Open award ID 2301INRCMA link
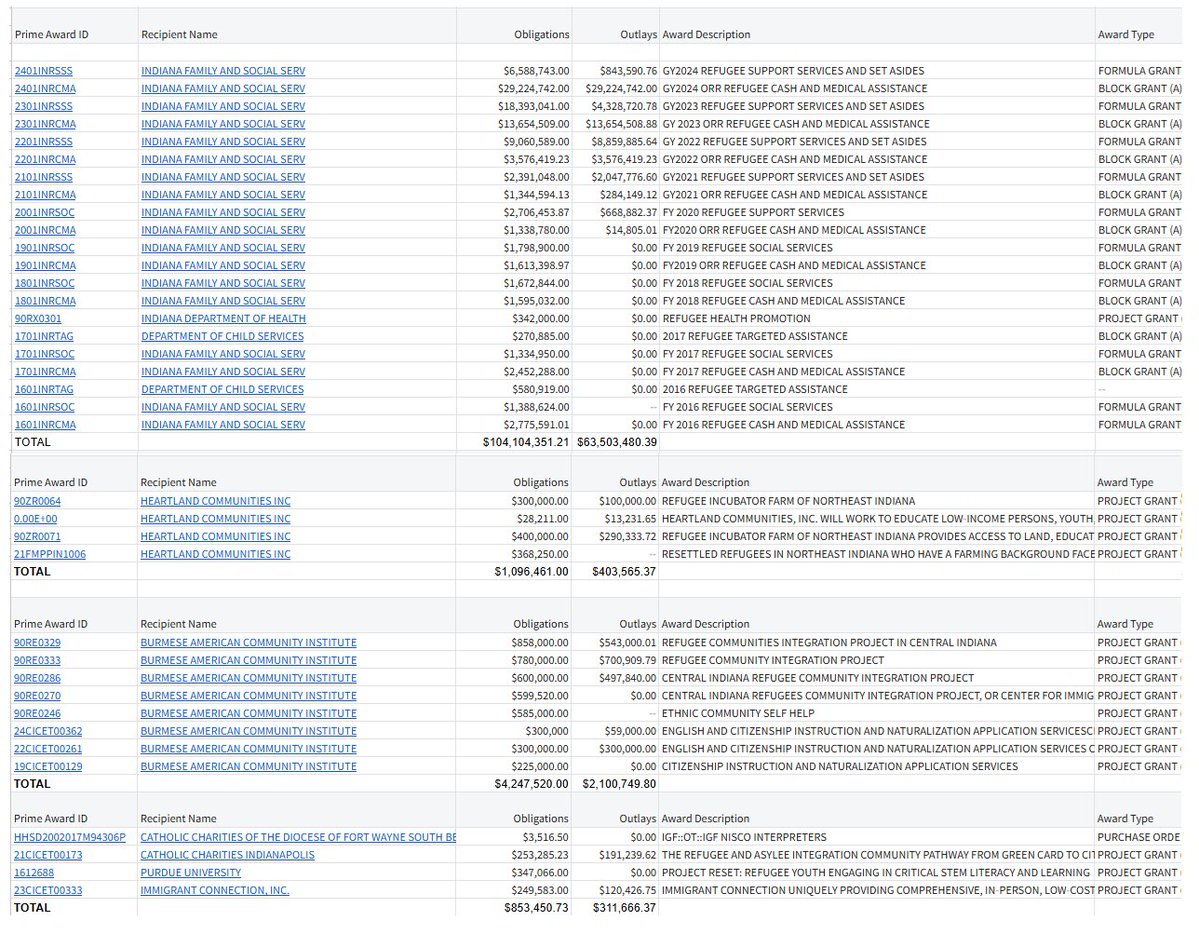This screenshot has width=1199, height=934. [x=45, y=124]
